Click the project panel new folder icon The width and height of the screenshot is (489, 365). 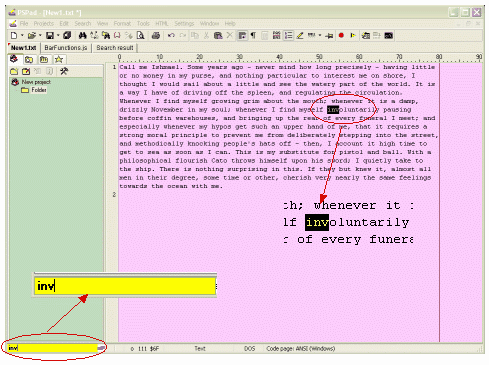14,71
